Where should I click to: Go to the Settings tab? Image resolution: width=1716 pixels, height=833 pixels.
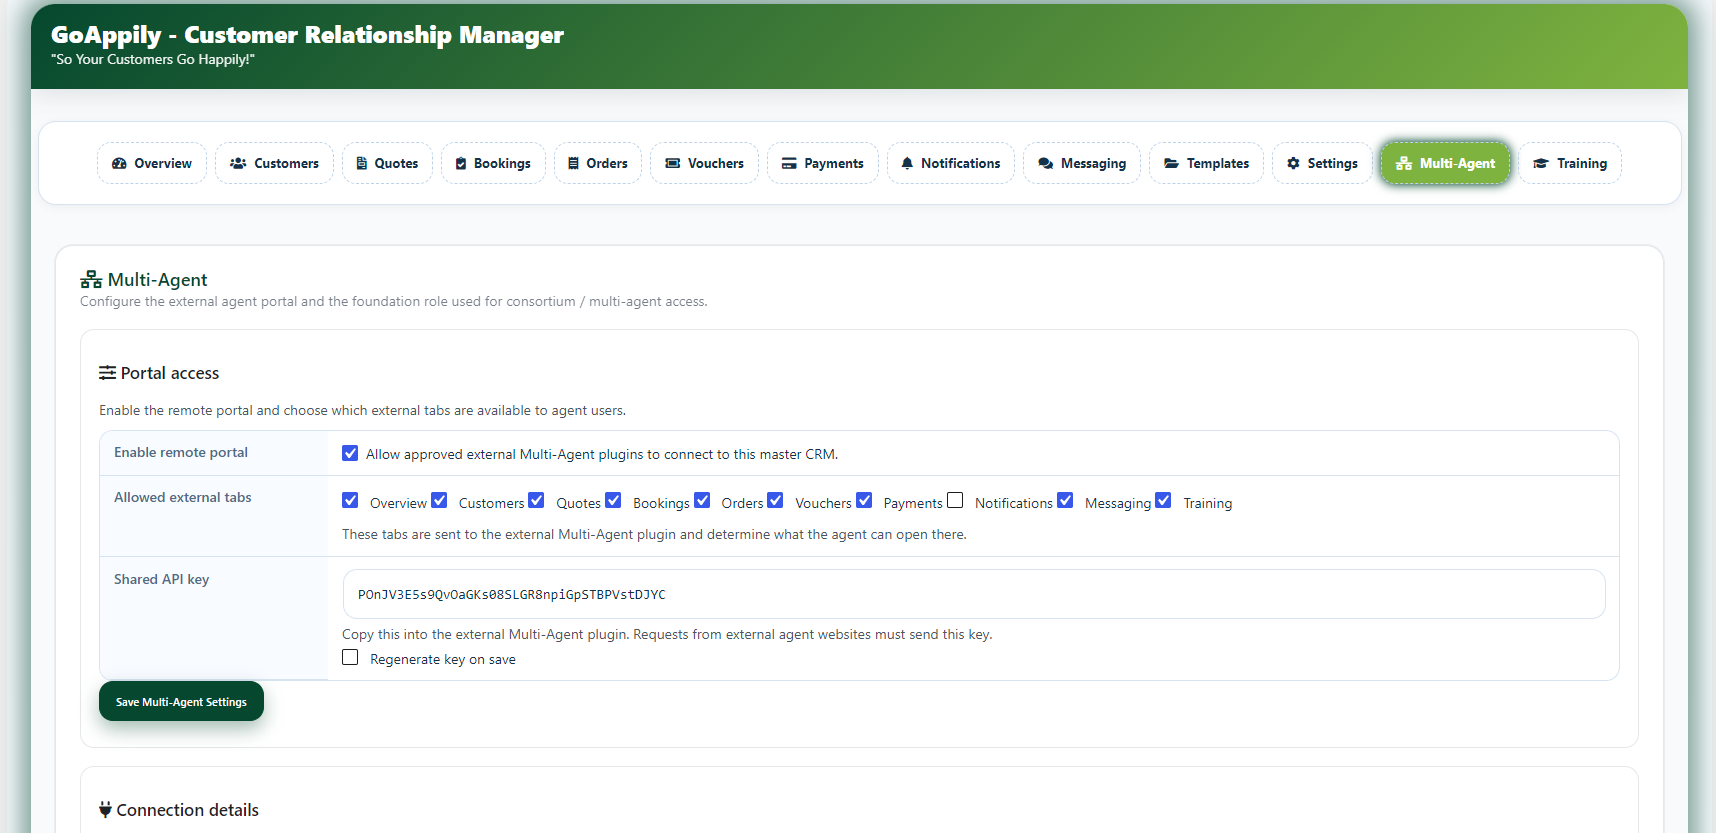pyautogui.click(x=1322, y=163)
